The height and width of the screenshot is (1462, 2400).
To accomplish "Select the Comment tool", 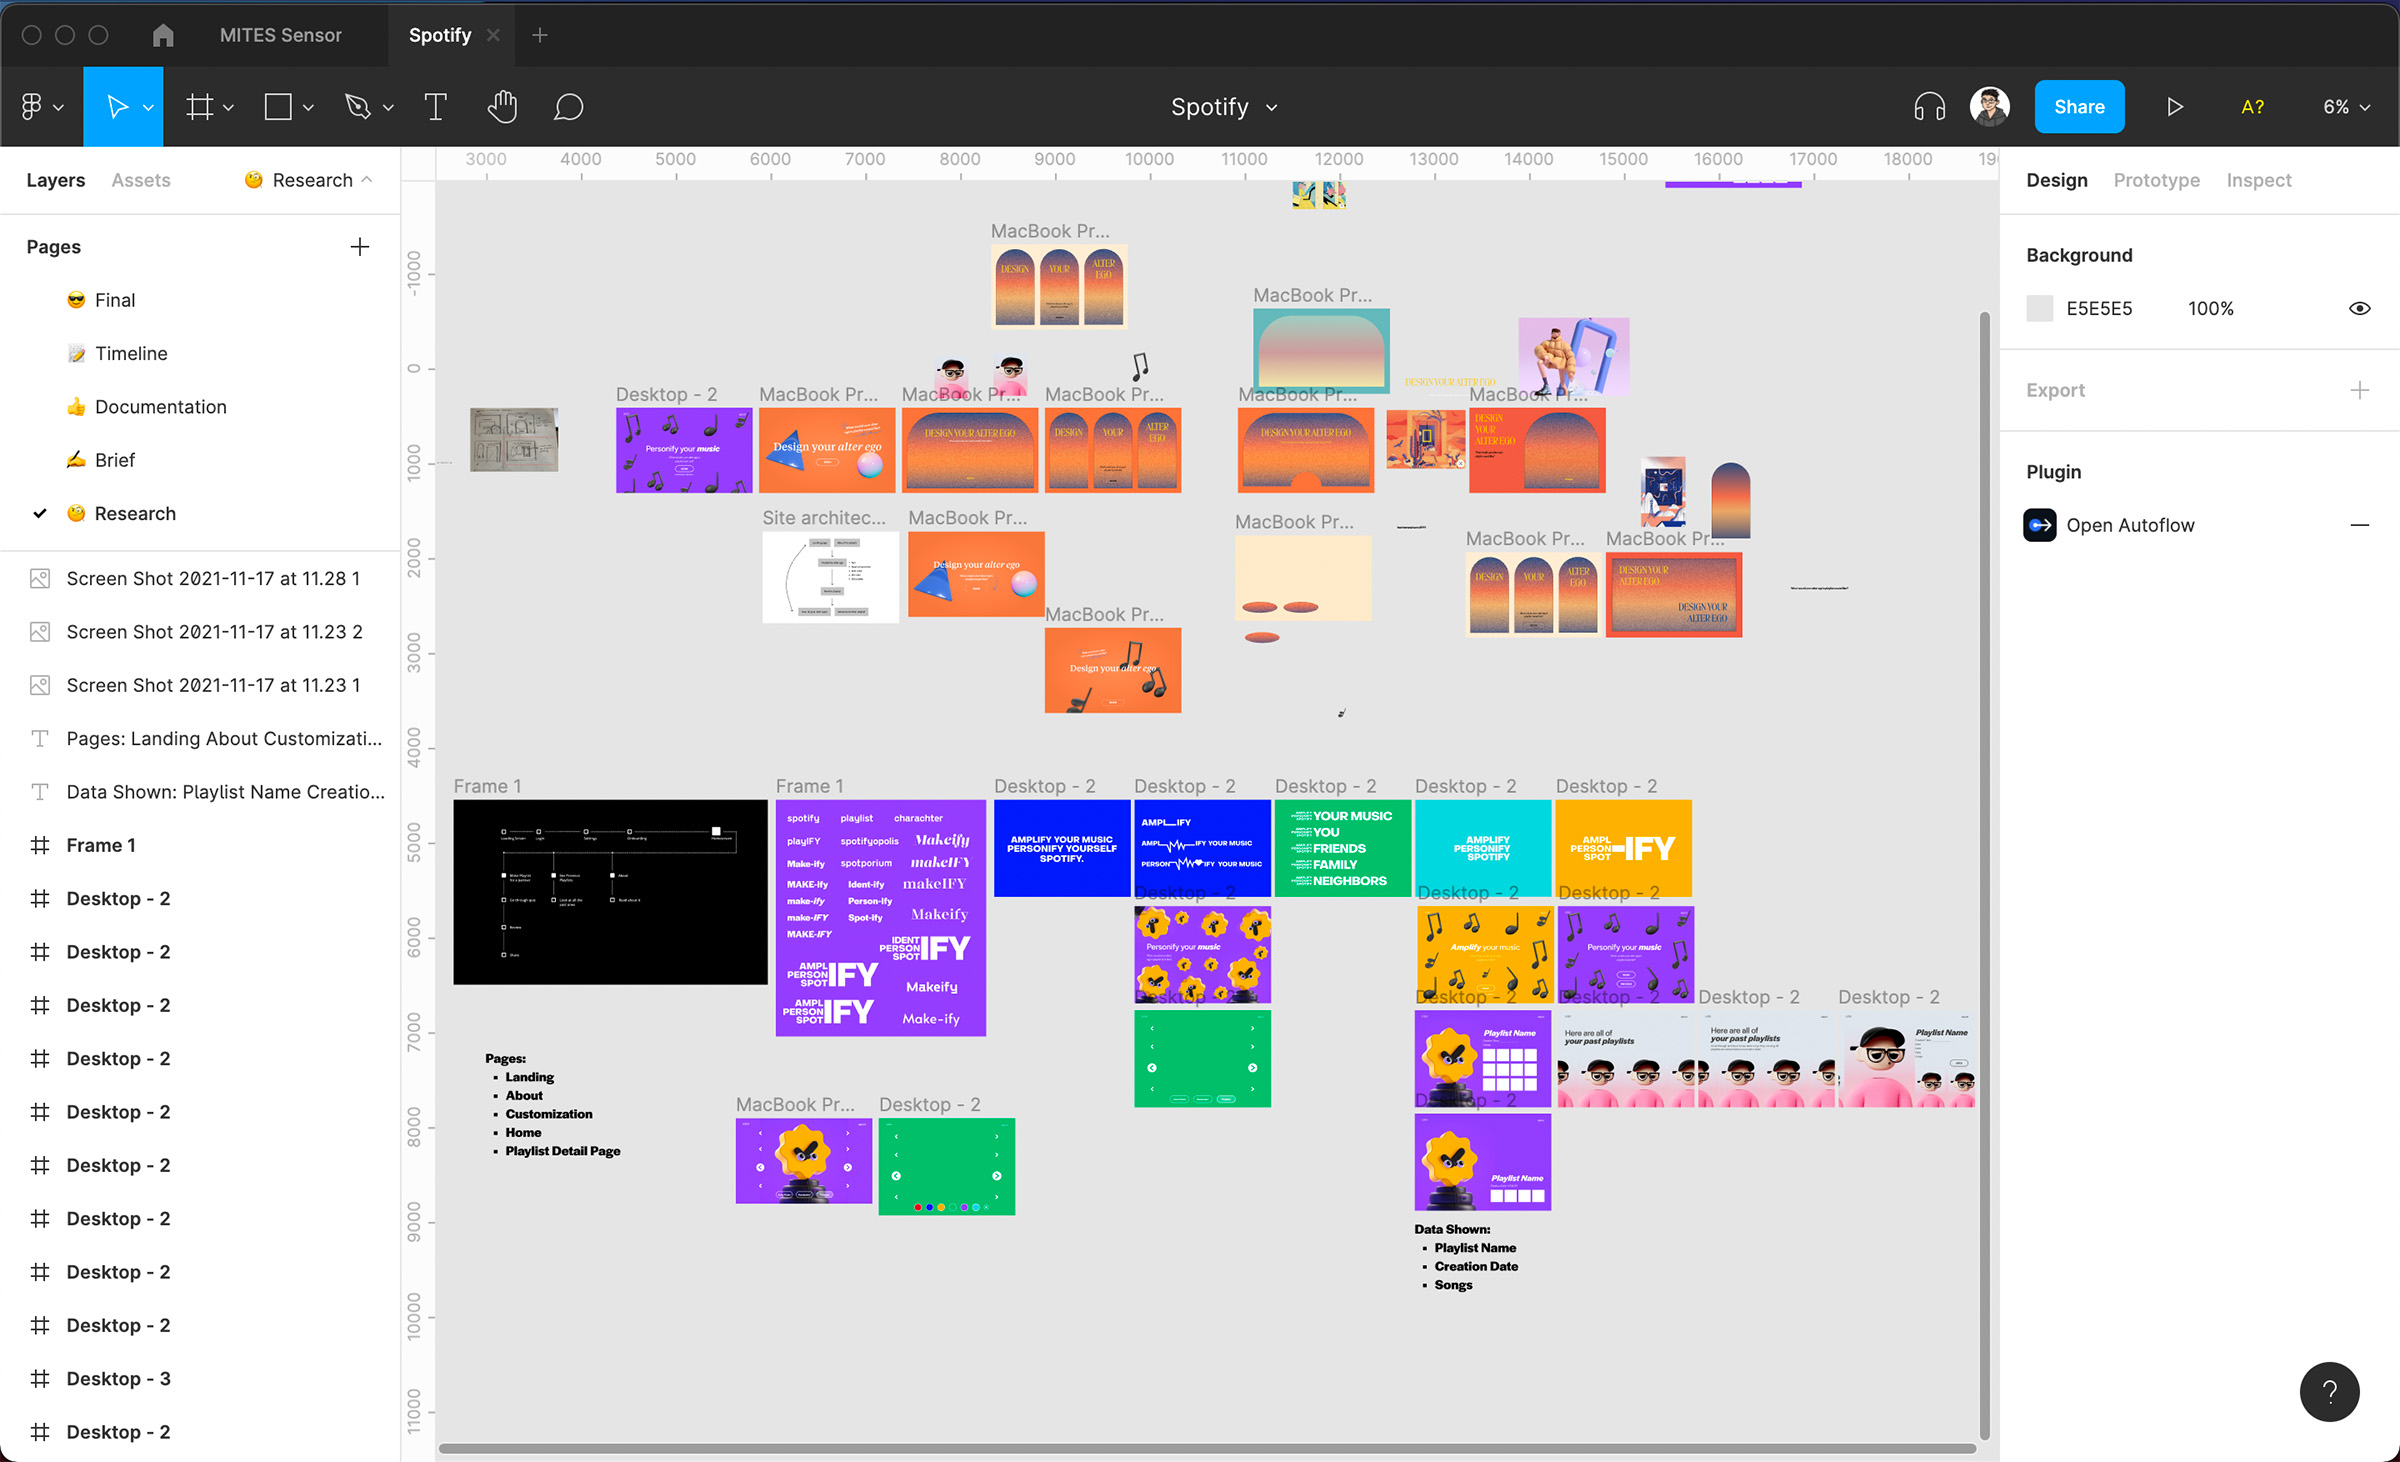I will pos(568,107).
